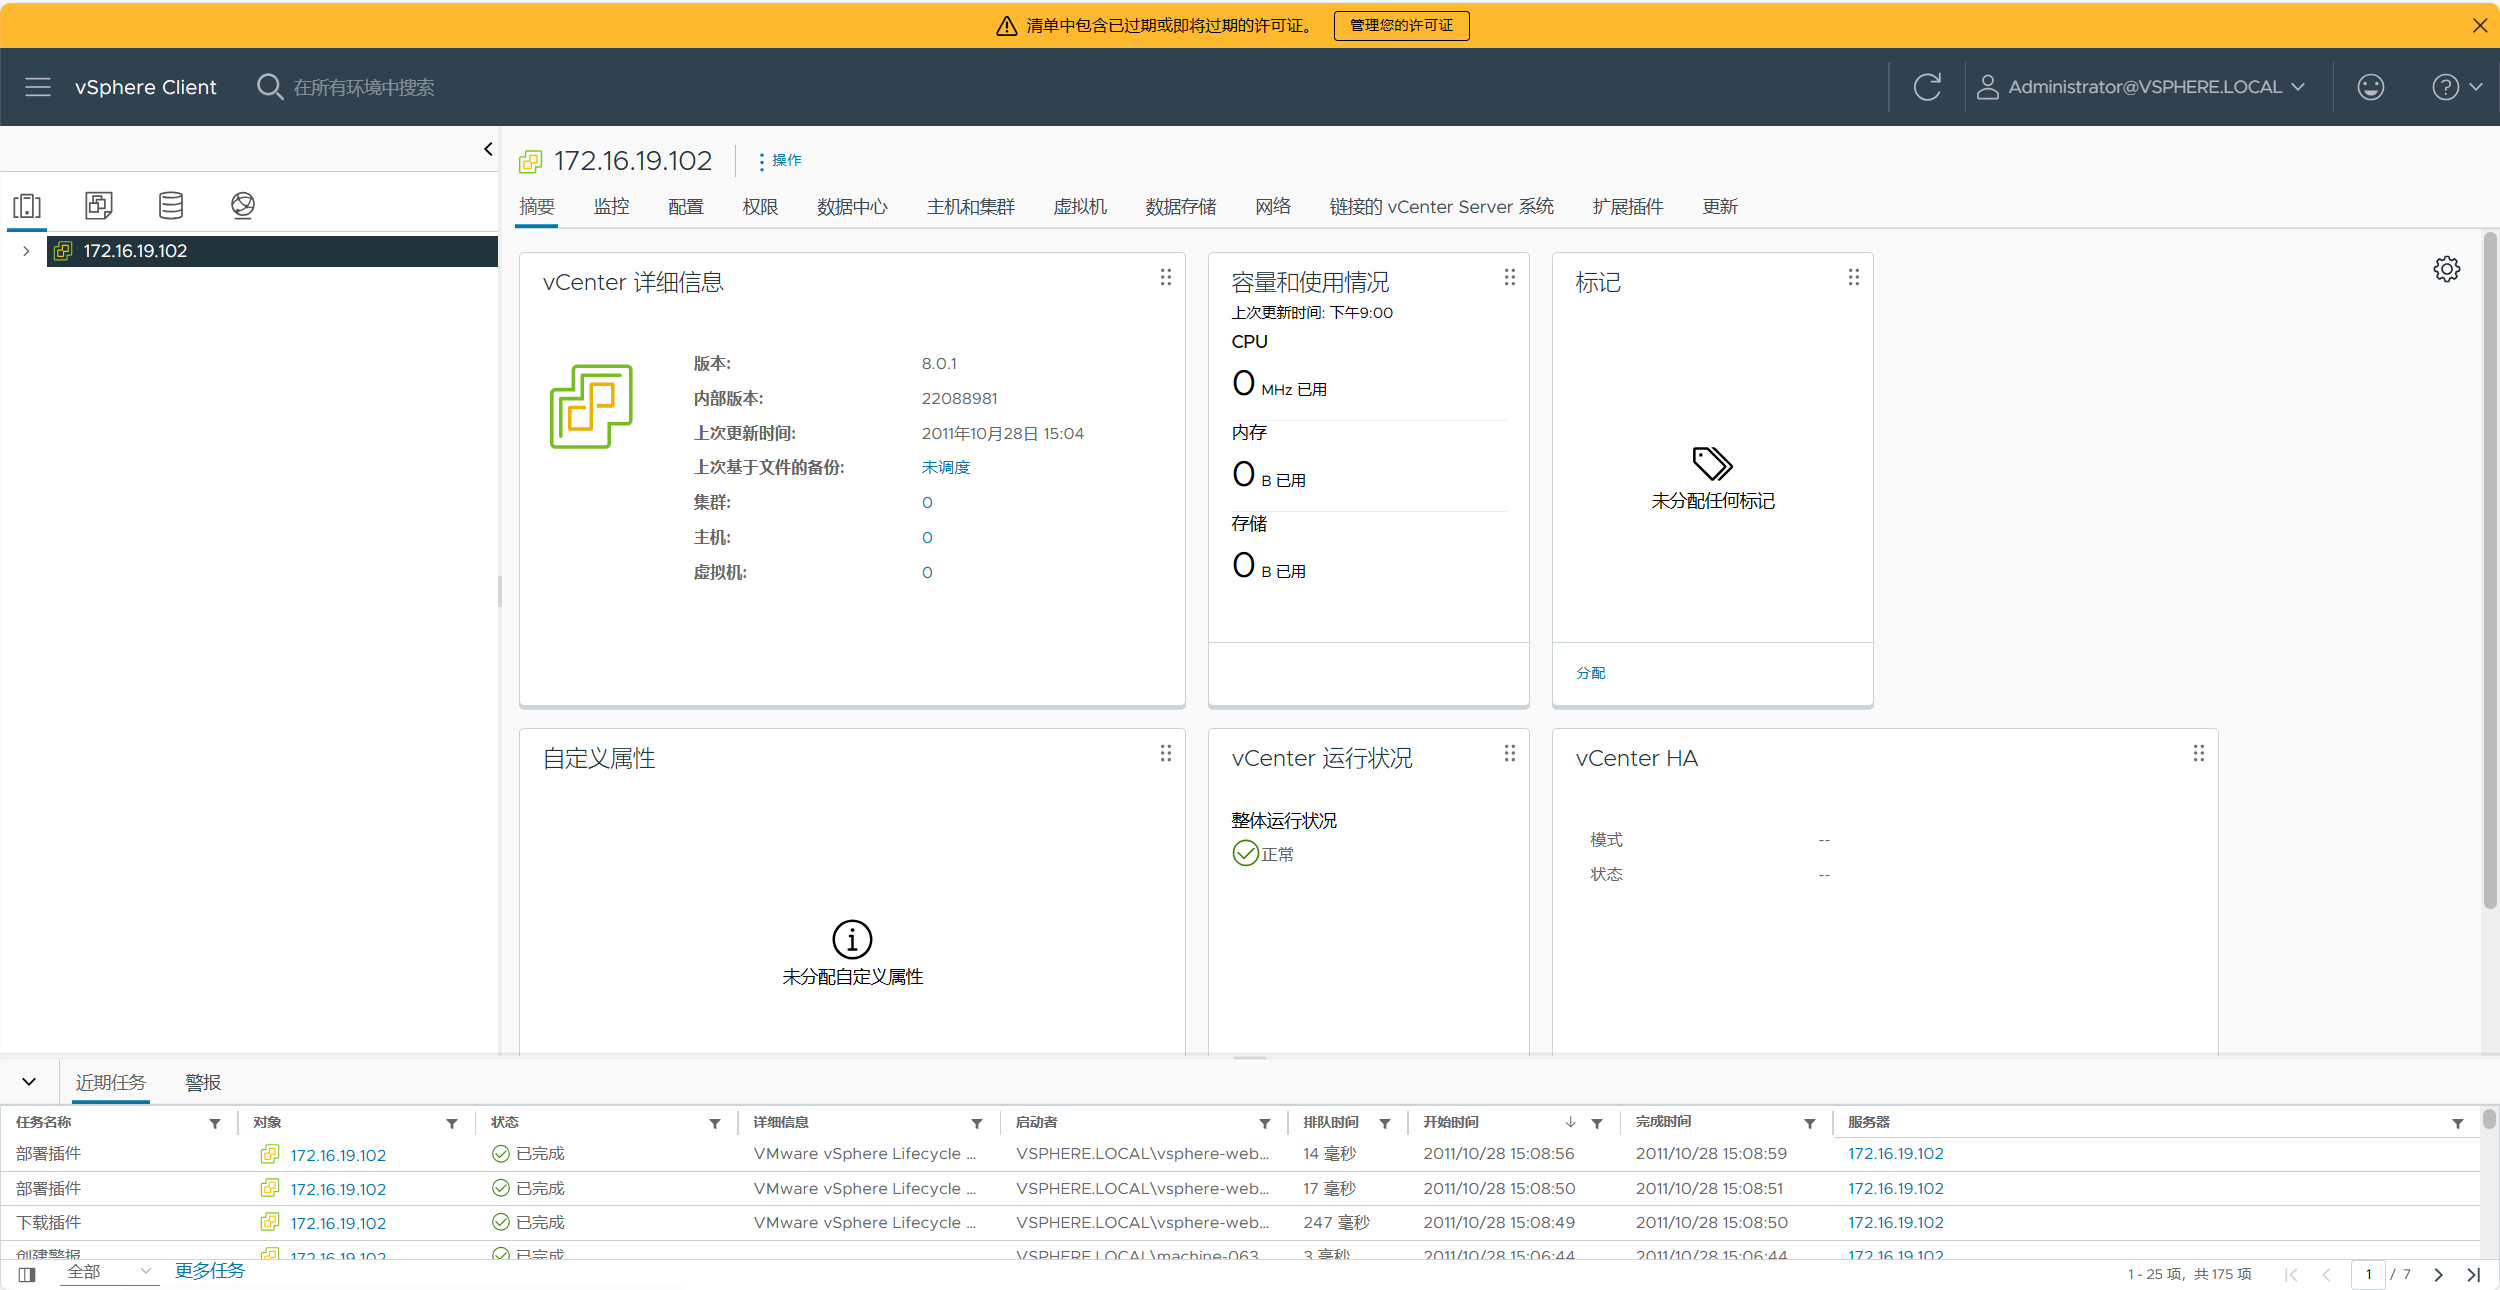Click the 管理您的许可证 button
2500x1290 pixels.
(x=1401, y=25)
